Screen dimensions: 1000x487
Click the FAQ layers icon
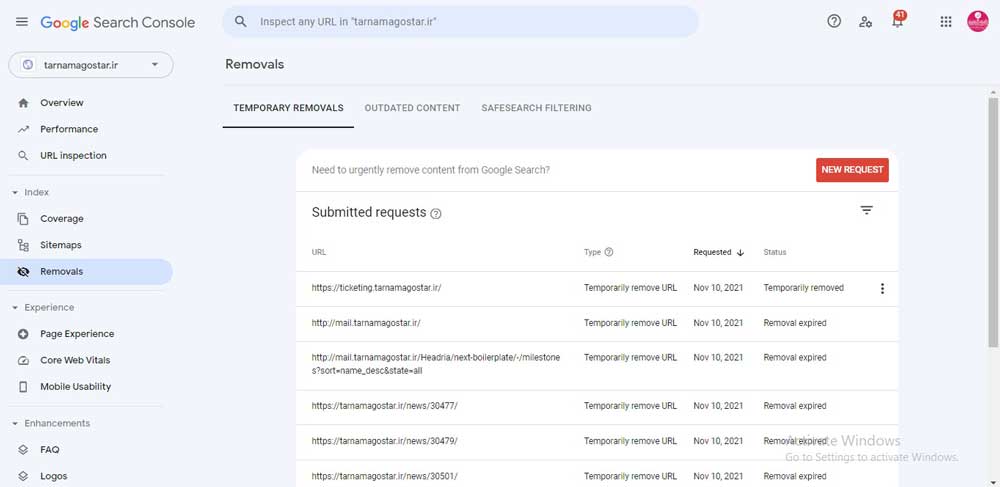tap(24, 449)
